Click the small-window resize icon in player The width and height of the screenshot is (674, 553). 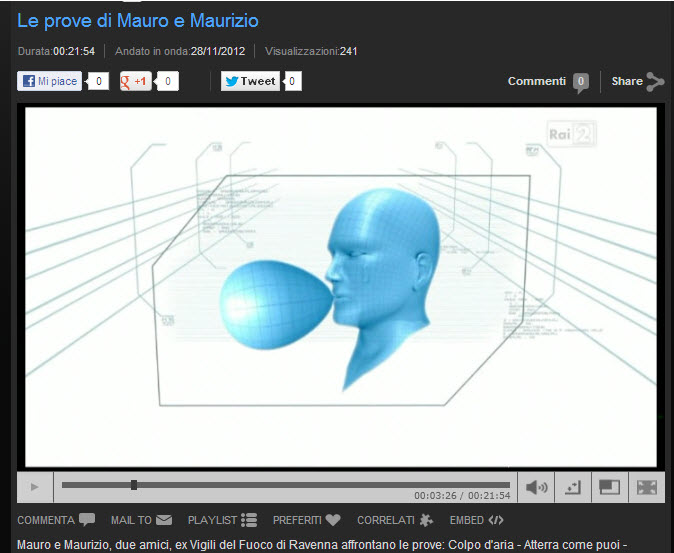[573, 487]
